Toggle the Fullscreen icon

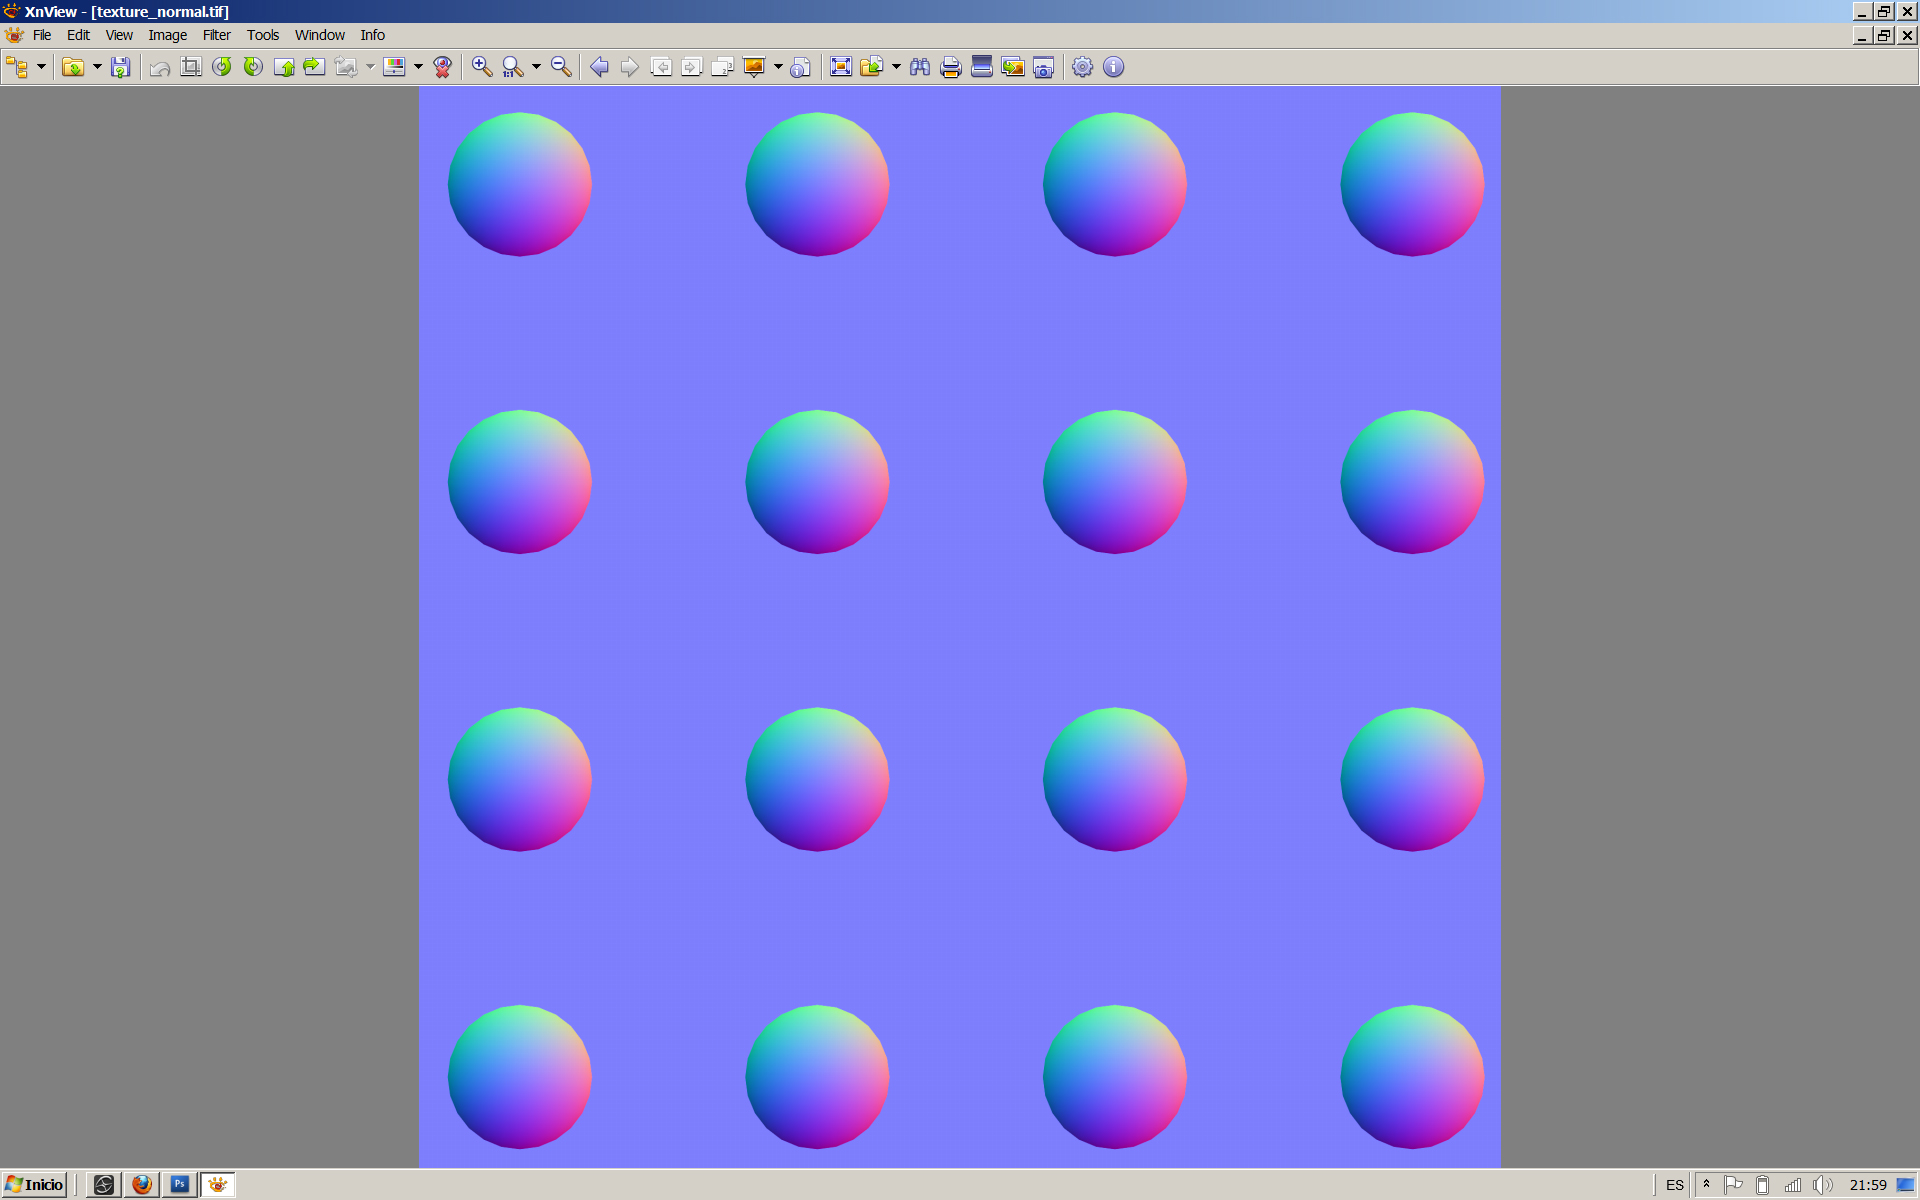[x=841, y=67]
